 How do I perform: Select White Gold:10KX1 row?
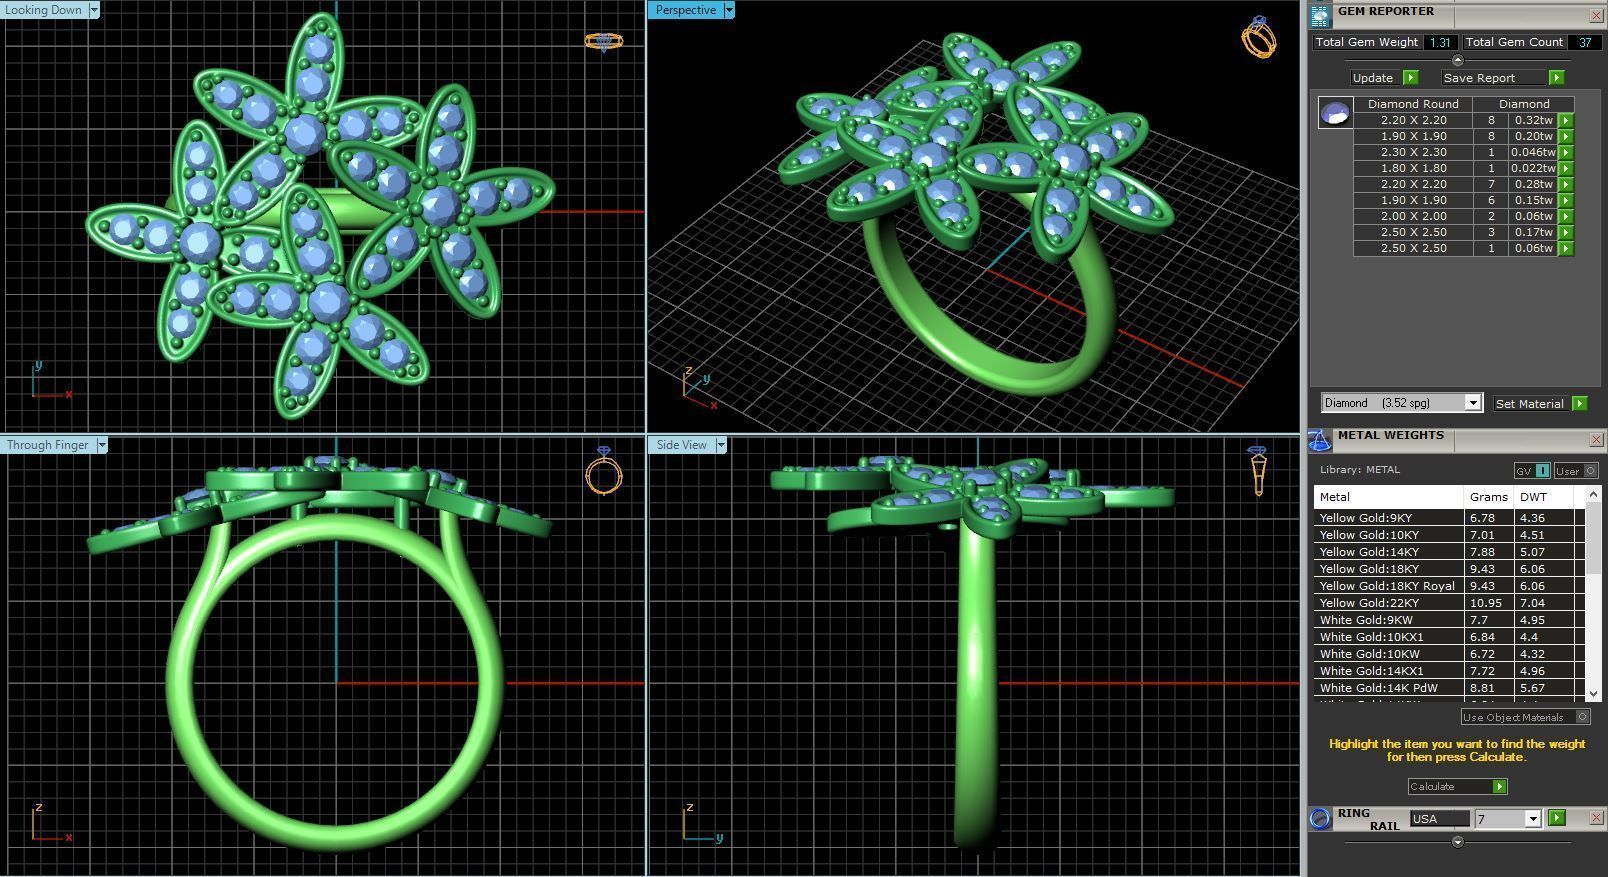[x=1448, y=637]
